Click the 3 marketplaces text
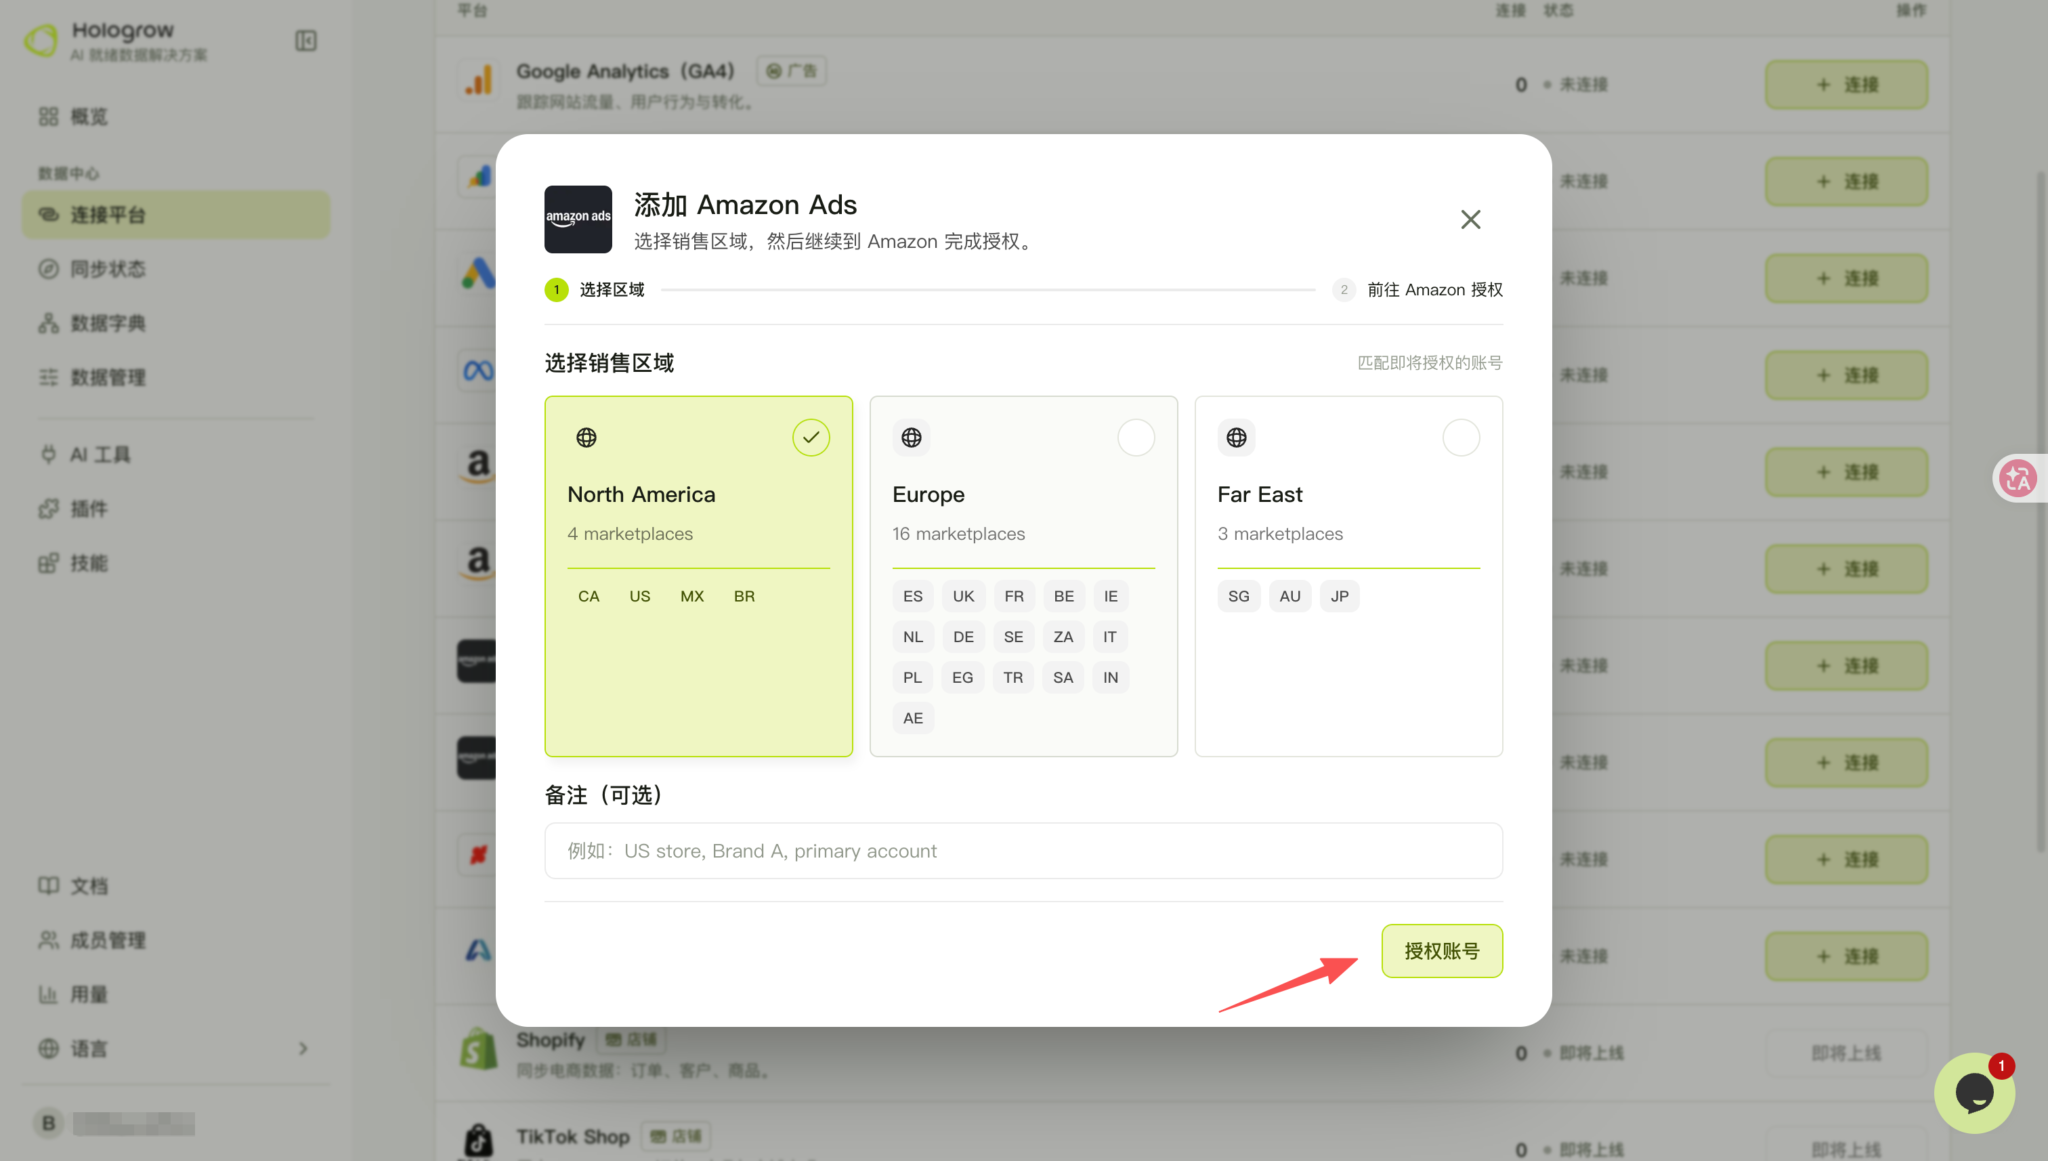The image size is (2048, 1161). 1280,534
